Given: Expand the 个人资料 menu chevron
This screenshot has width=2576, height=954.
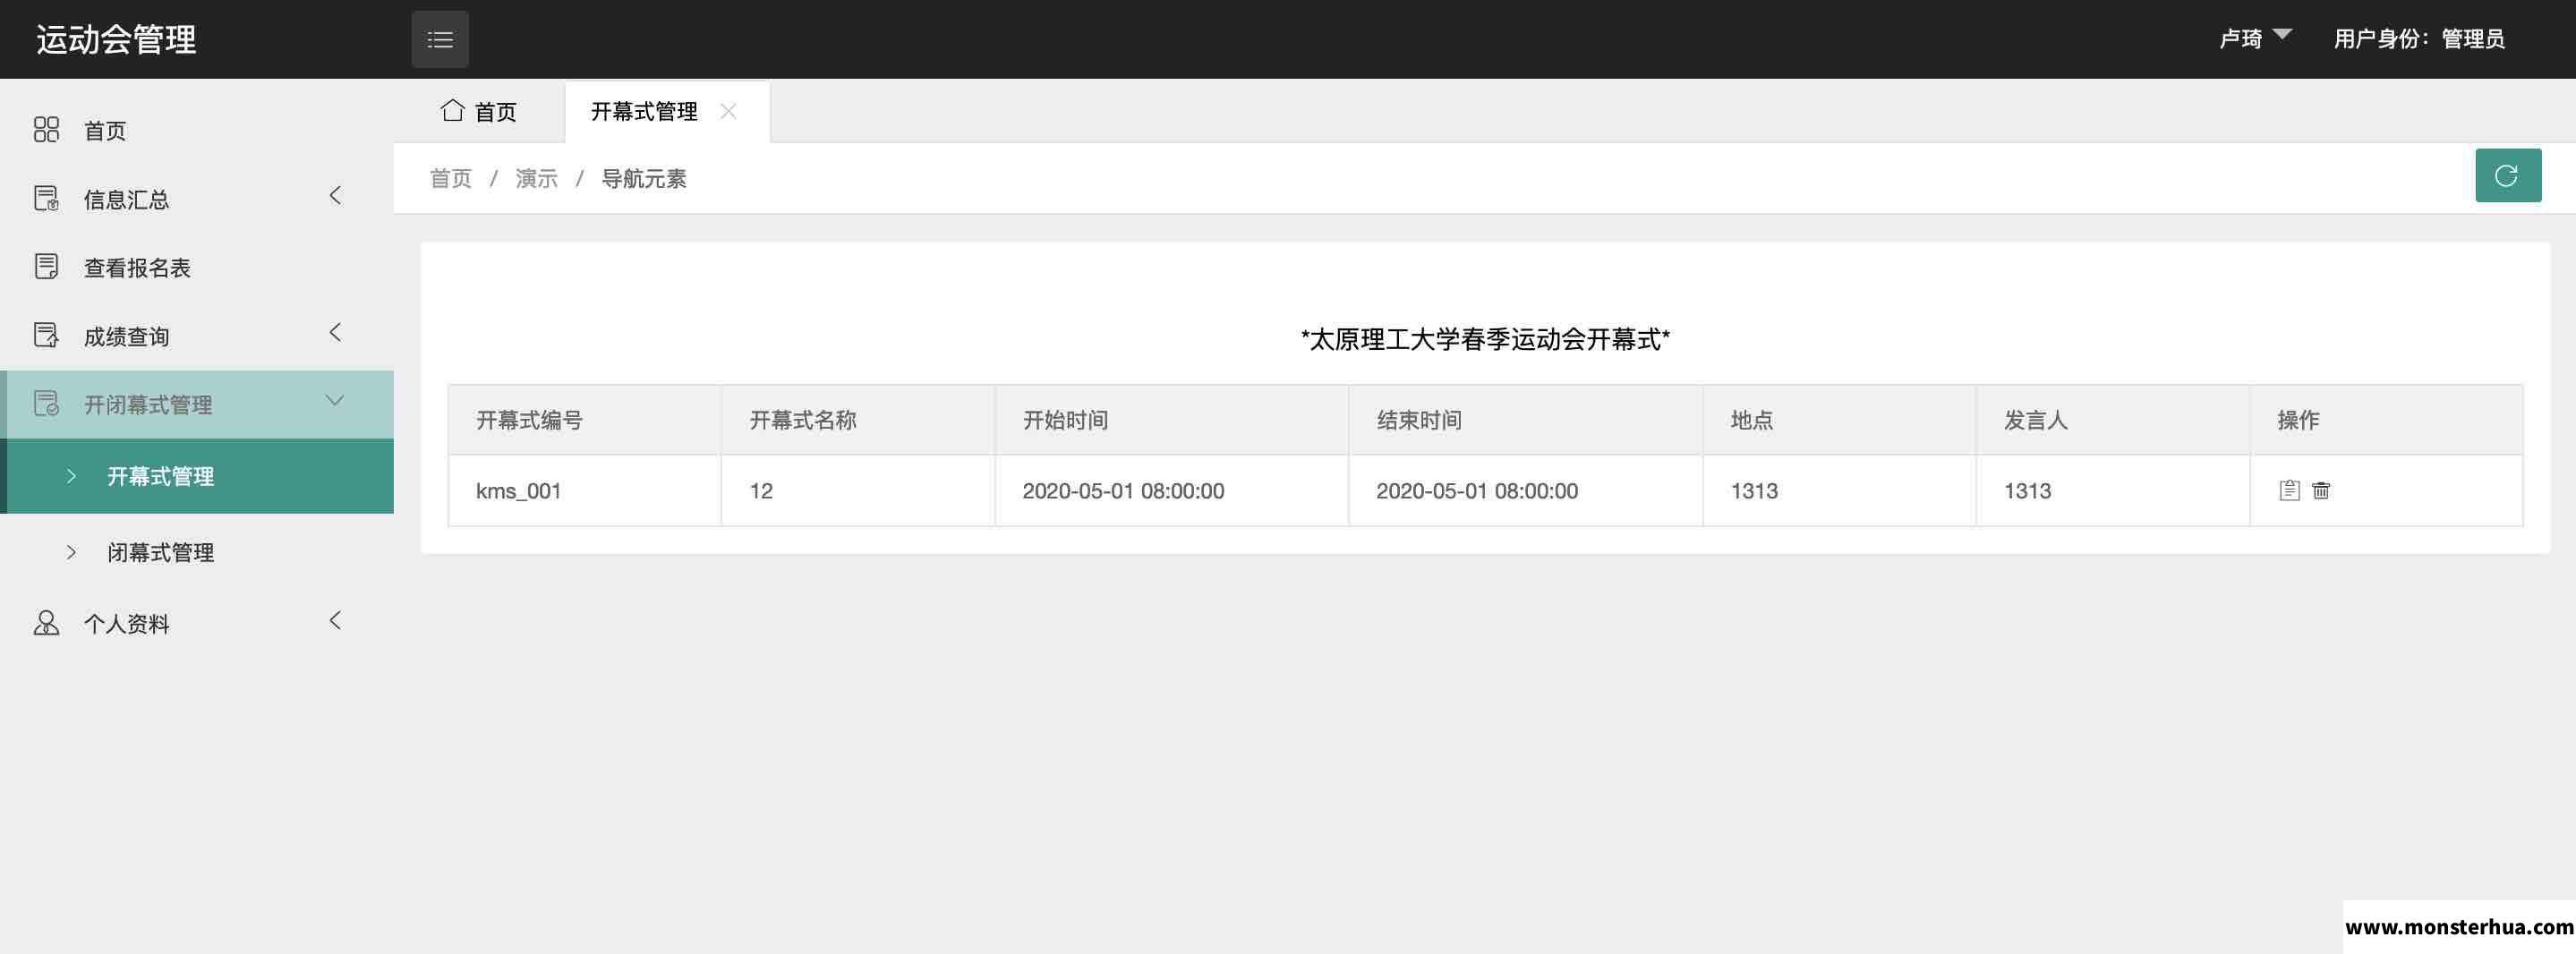Looking at the screenshot, I should pos(336,621).
